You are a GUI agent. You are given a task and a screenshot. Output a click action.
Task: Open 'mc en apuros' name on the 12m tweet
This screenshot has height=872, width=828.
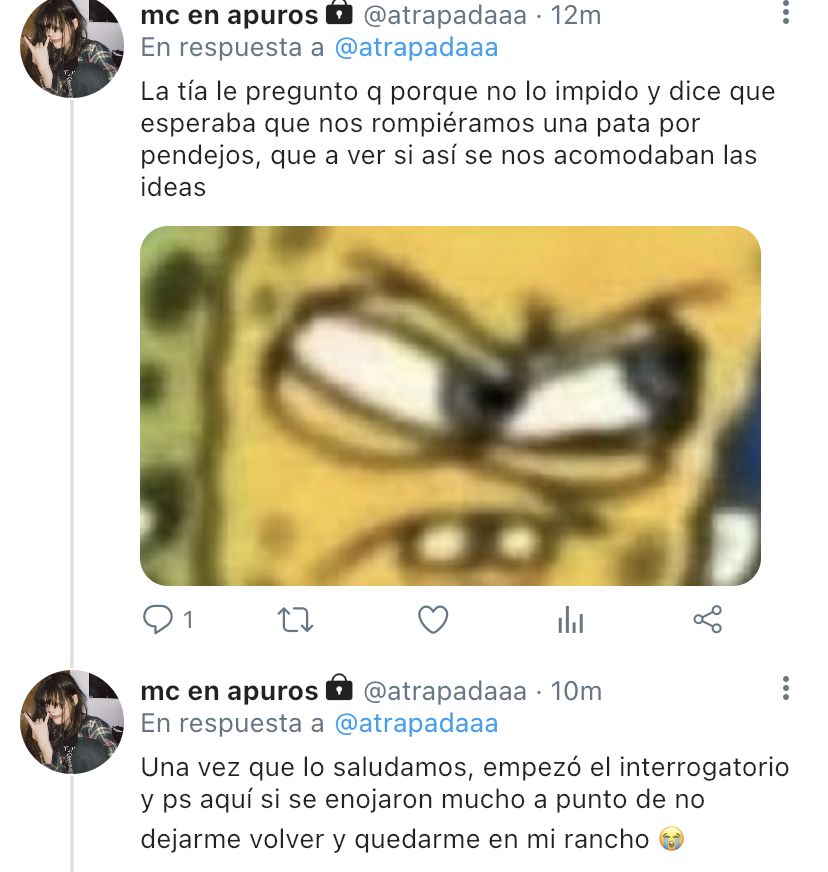point(229,15)
